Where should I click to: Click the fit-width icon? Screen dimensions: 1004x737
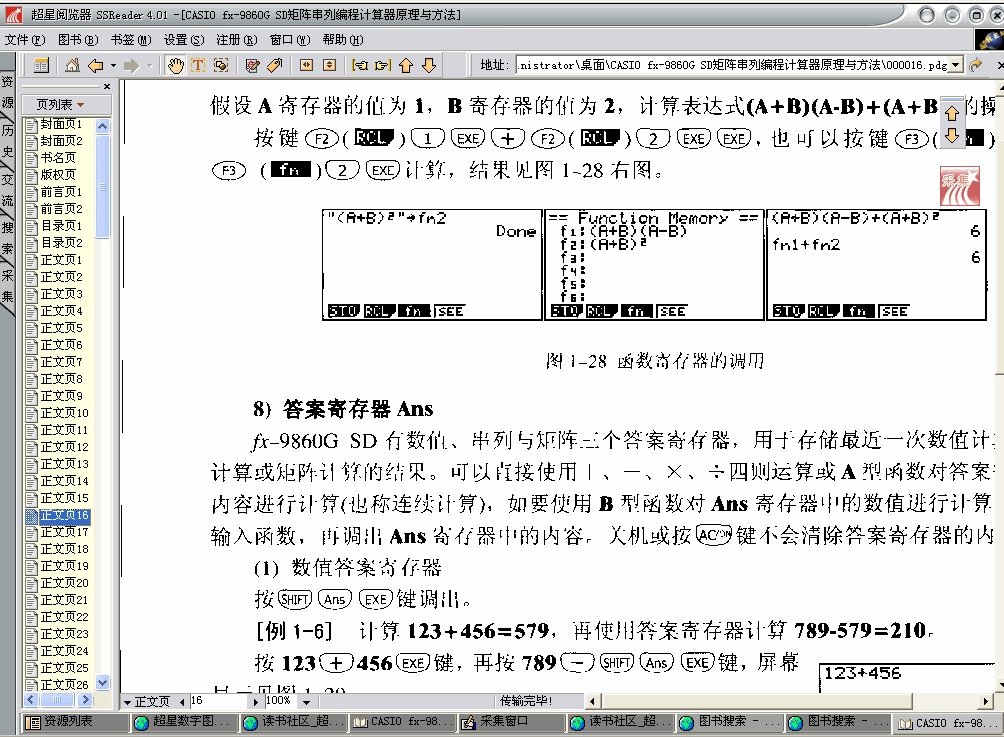click(x=307, y=65)
